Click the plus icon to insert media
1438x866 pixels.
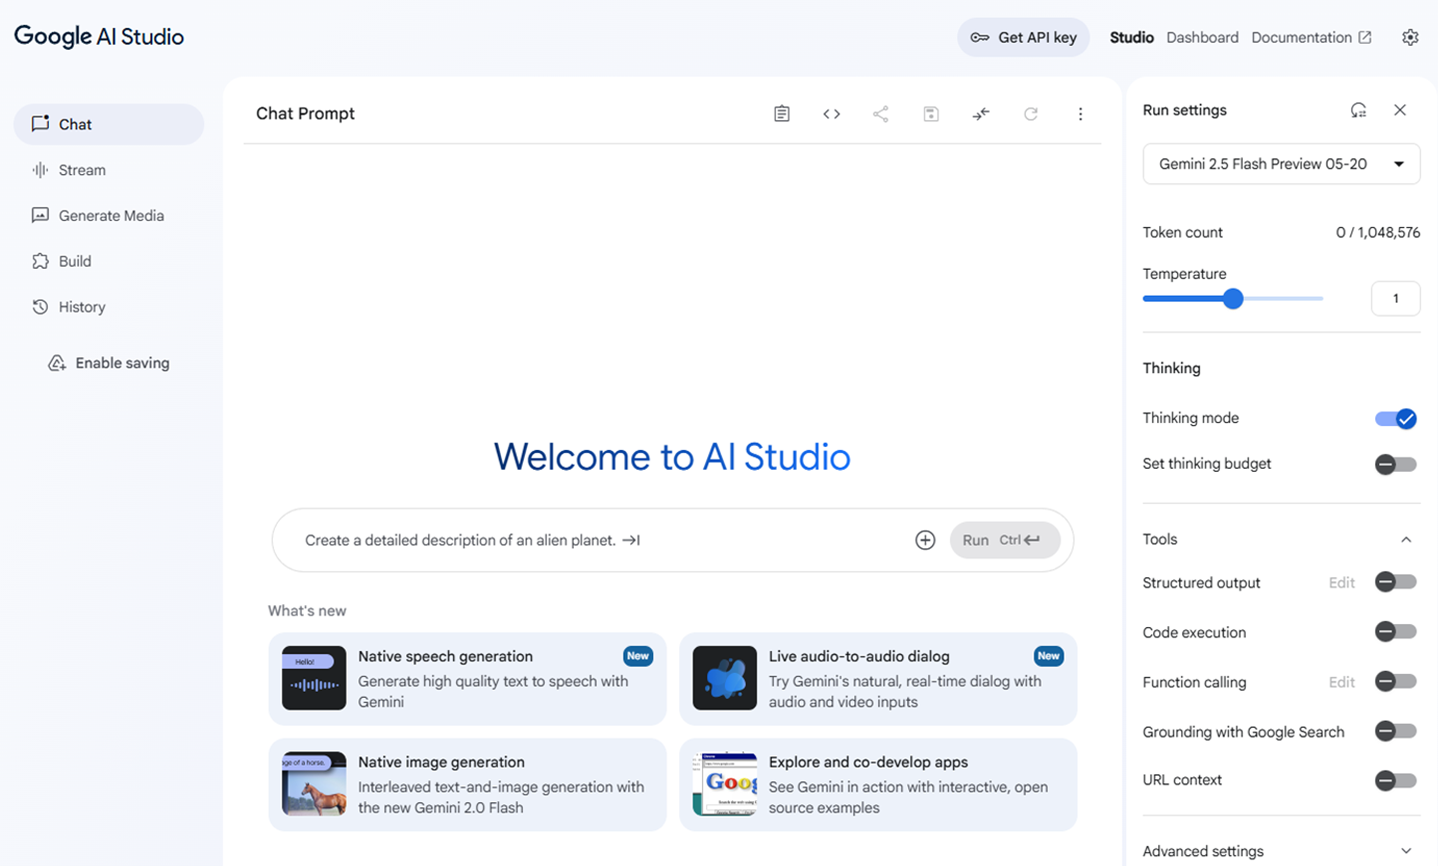pyautogui.click(x=925, y=540)
